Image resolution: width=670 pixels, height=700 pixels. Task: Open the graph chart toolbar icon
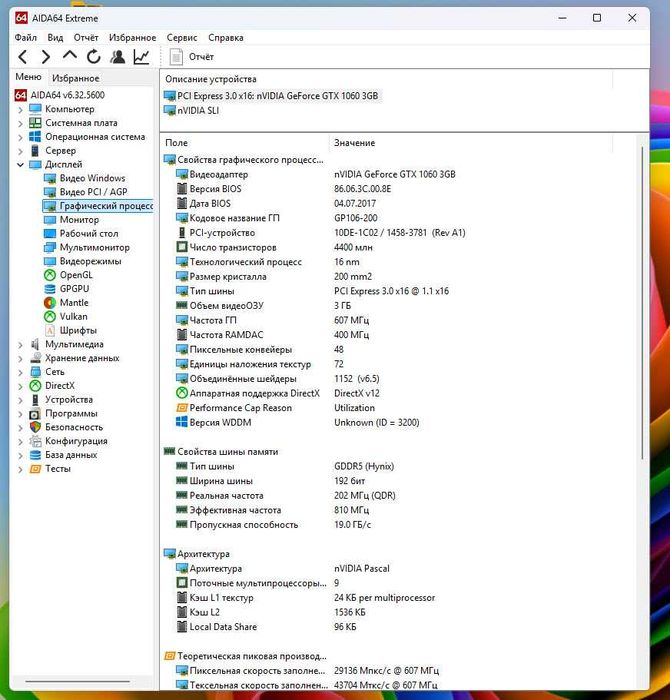(141, 57)
